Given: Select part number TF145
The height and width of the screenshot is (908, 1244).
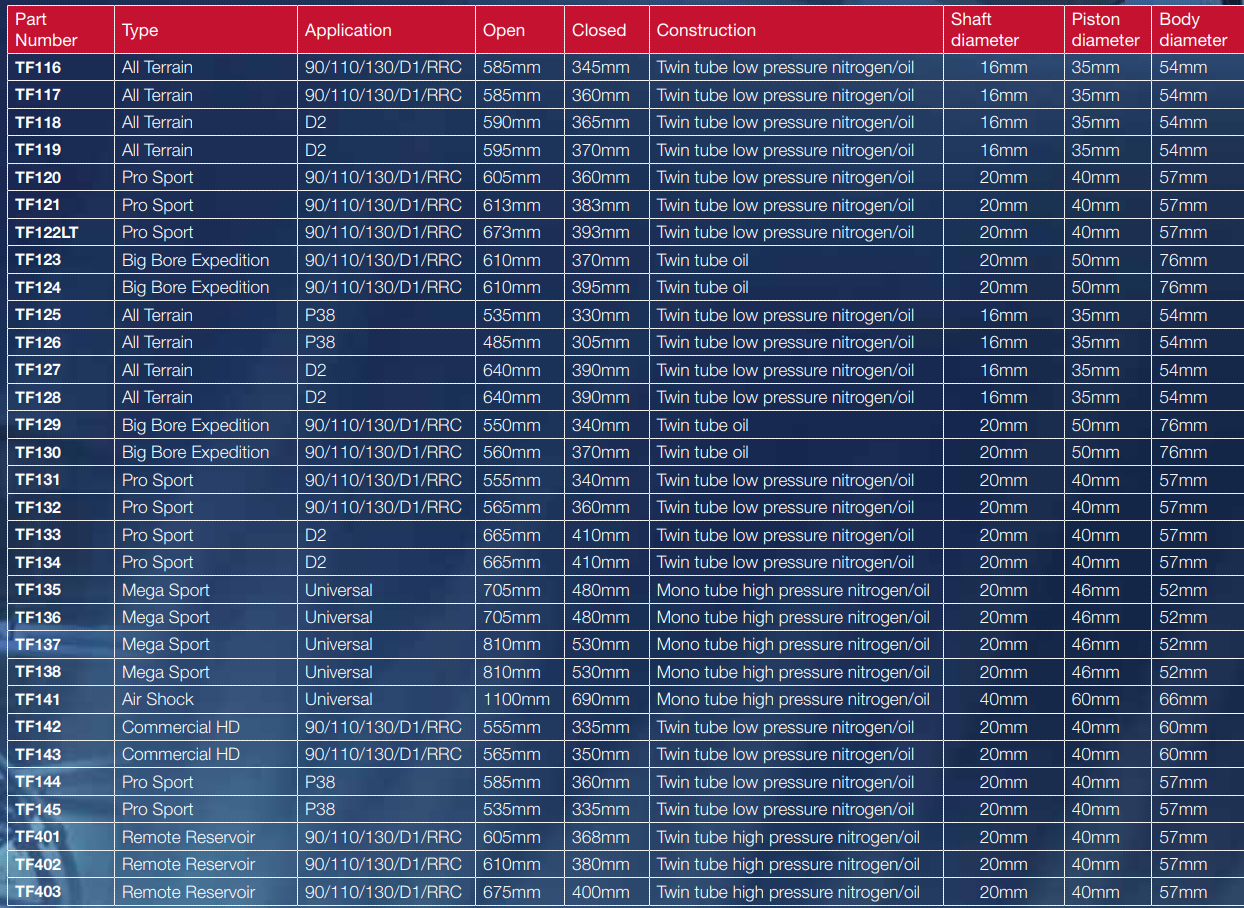Looking at the screenshot, I should tap(38, 810).
